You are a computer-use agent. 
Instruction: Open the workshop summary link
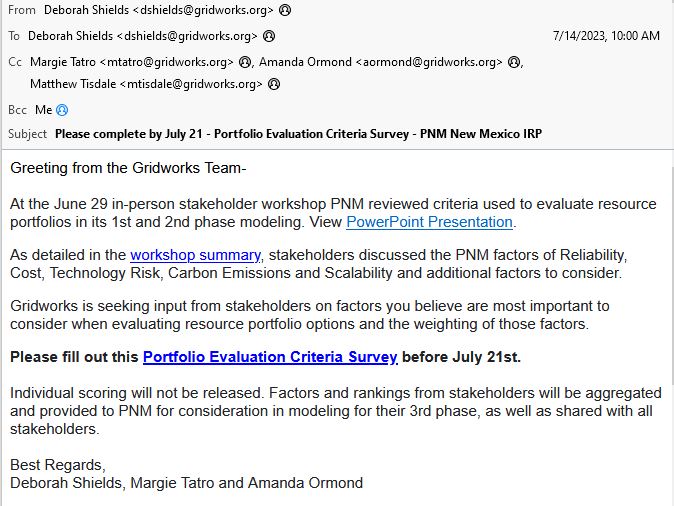(x=196, y=255)
